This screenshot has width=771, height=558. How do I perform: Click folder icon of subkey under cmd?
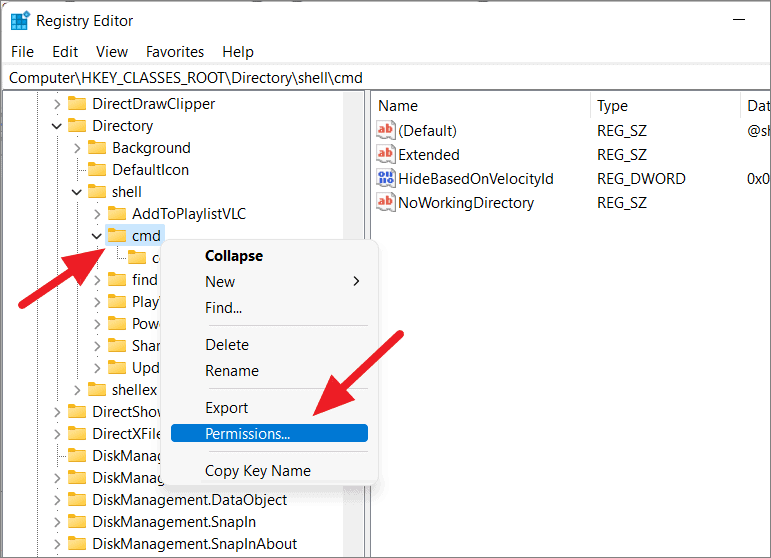137,257
